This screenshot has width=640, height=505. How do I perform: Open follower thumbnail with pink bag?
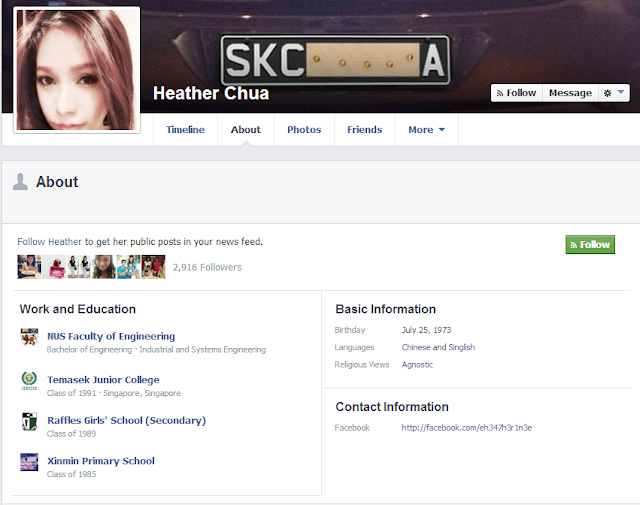pos(54,267)
